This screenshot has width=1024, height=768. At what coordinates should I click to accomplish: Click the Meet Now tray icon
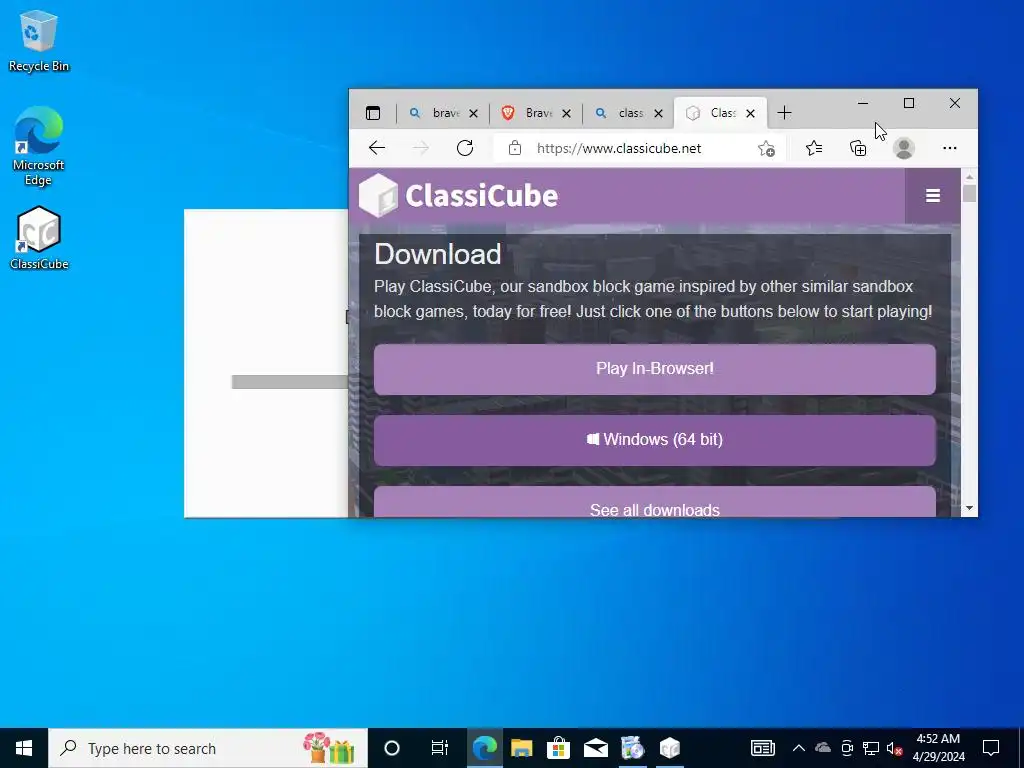(847, 748)
